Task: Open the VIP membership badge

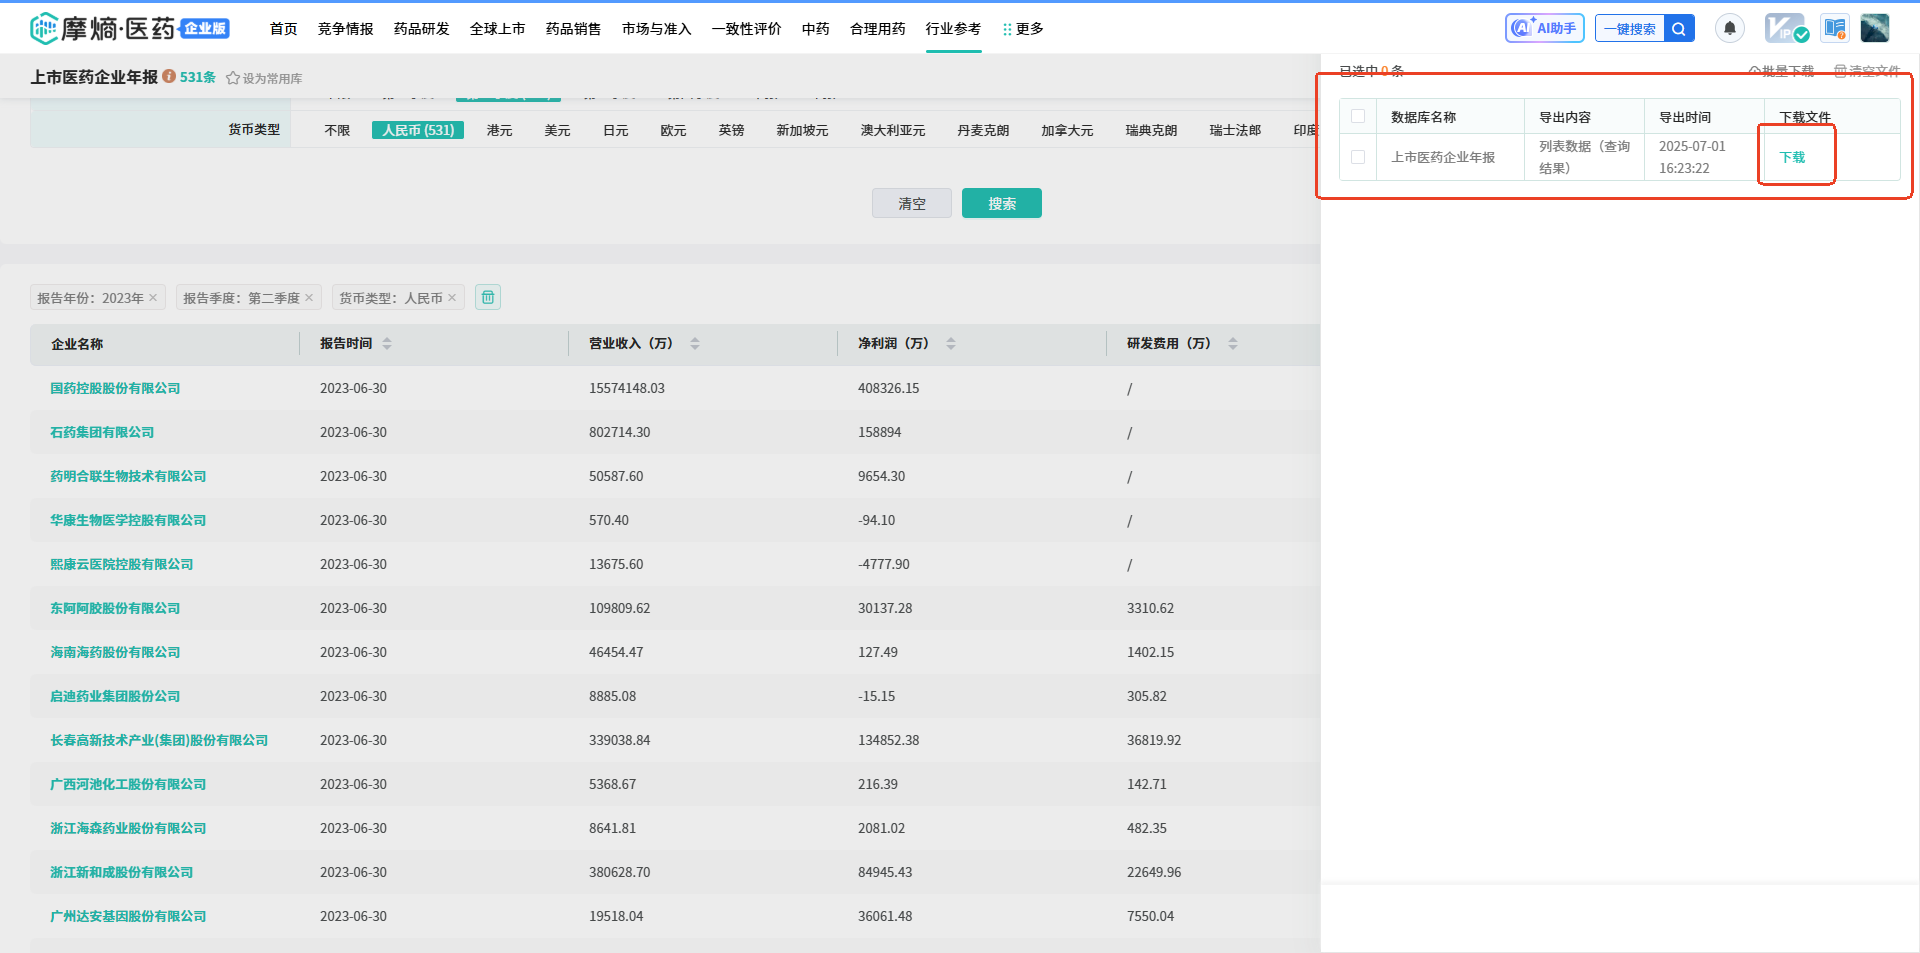Action: pyautogui.click(x=1786, y=28)
